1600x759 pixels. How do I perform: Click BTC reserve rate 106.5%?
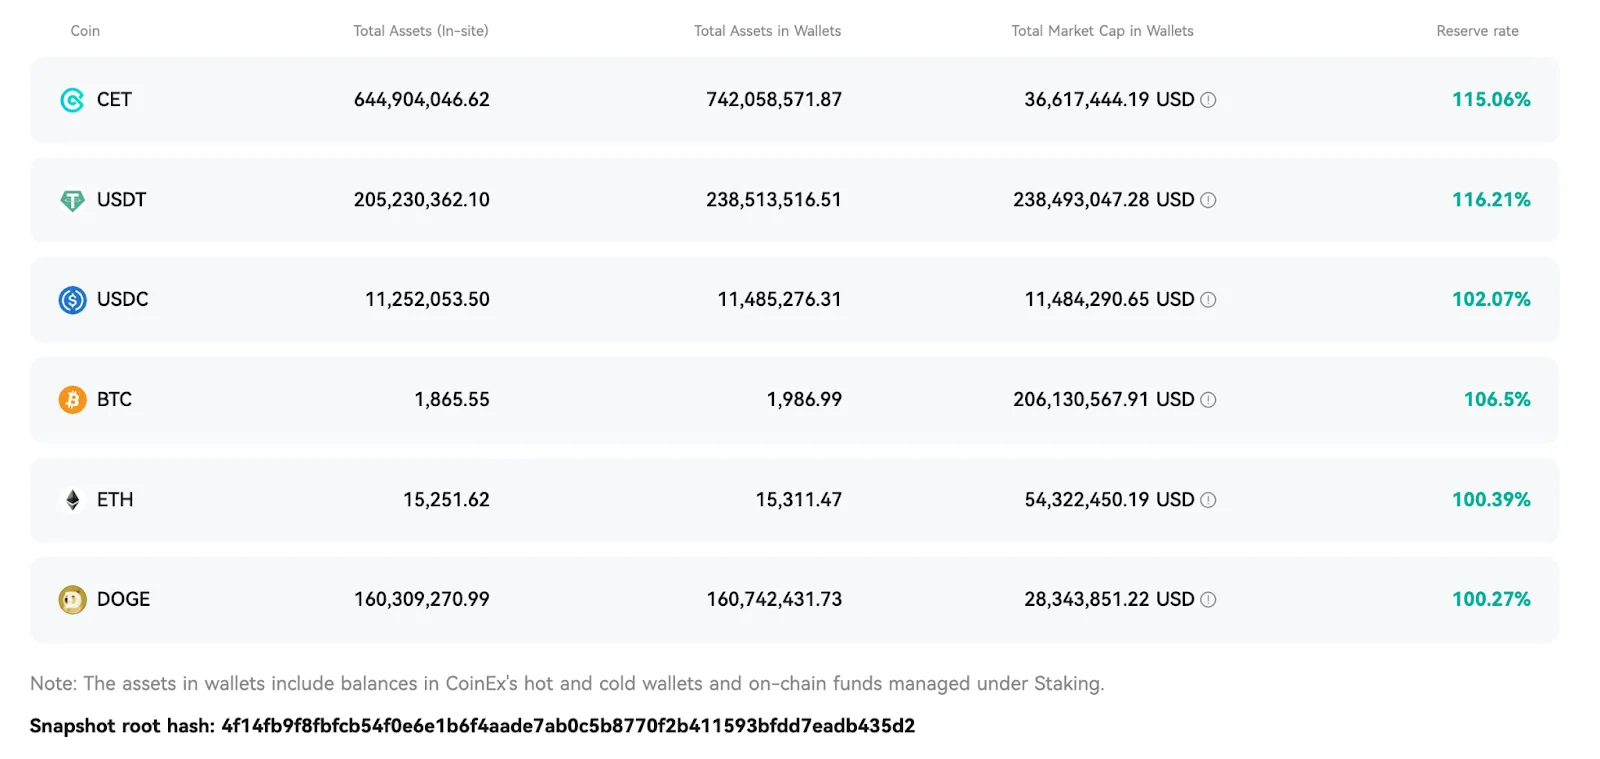pyautogui.click(x=1497, y=400)
